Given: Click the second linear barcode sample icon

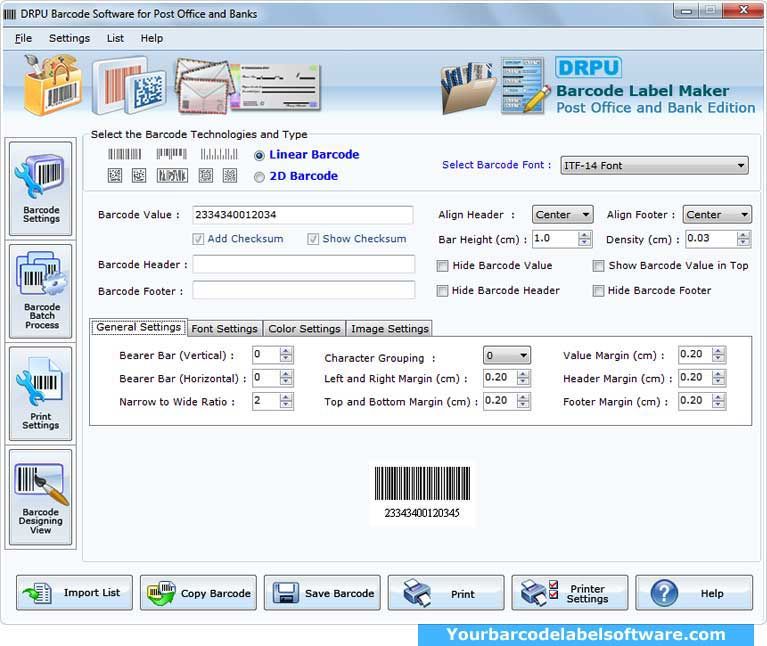Looking at the screenshot, I should [x=172, y=155].
